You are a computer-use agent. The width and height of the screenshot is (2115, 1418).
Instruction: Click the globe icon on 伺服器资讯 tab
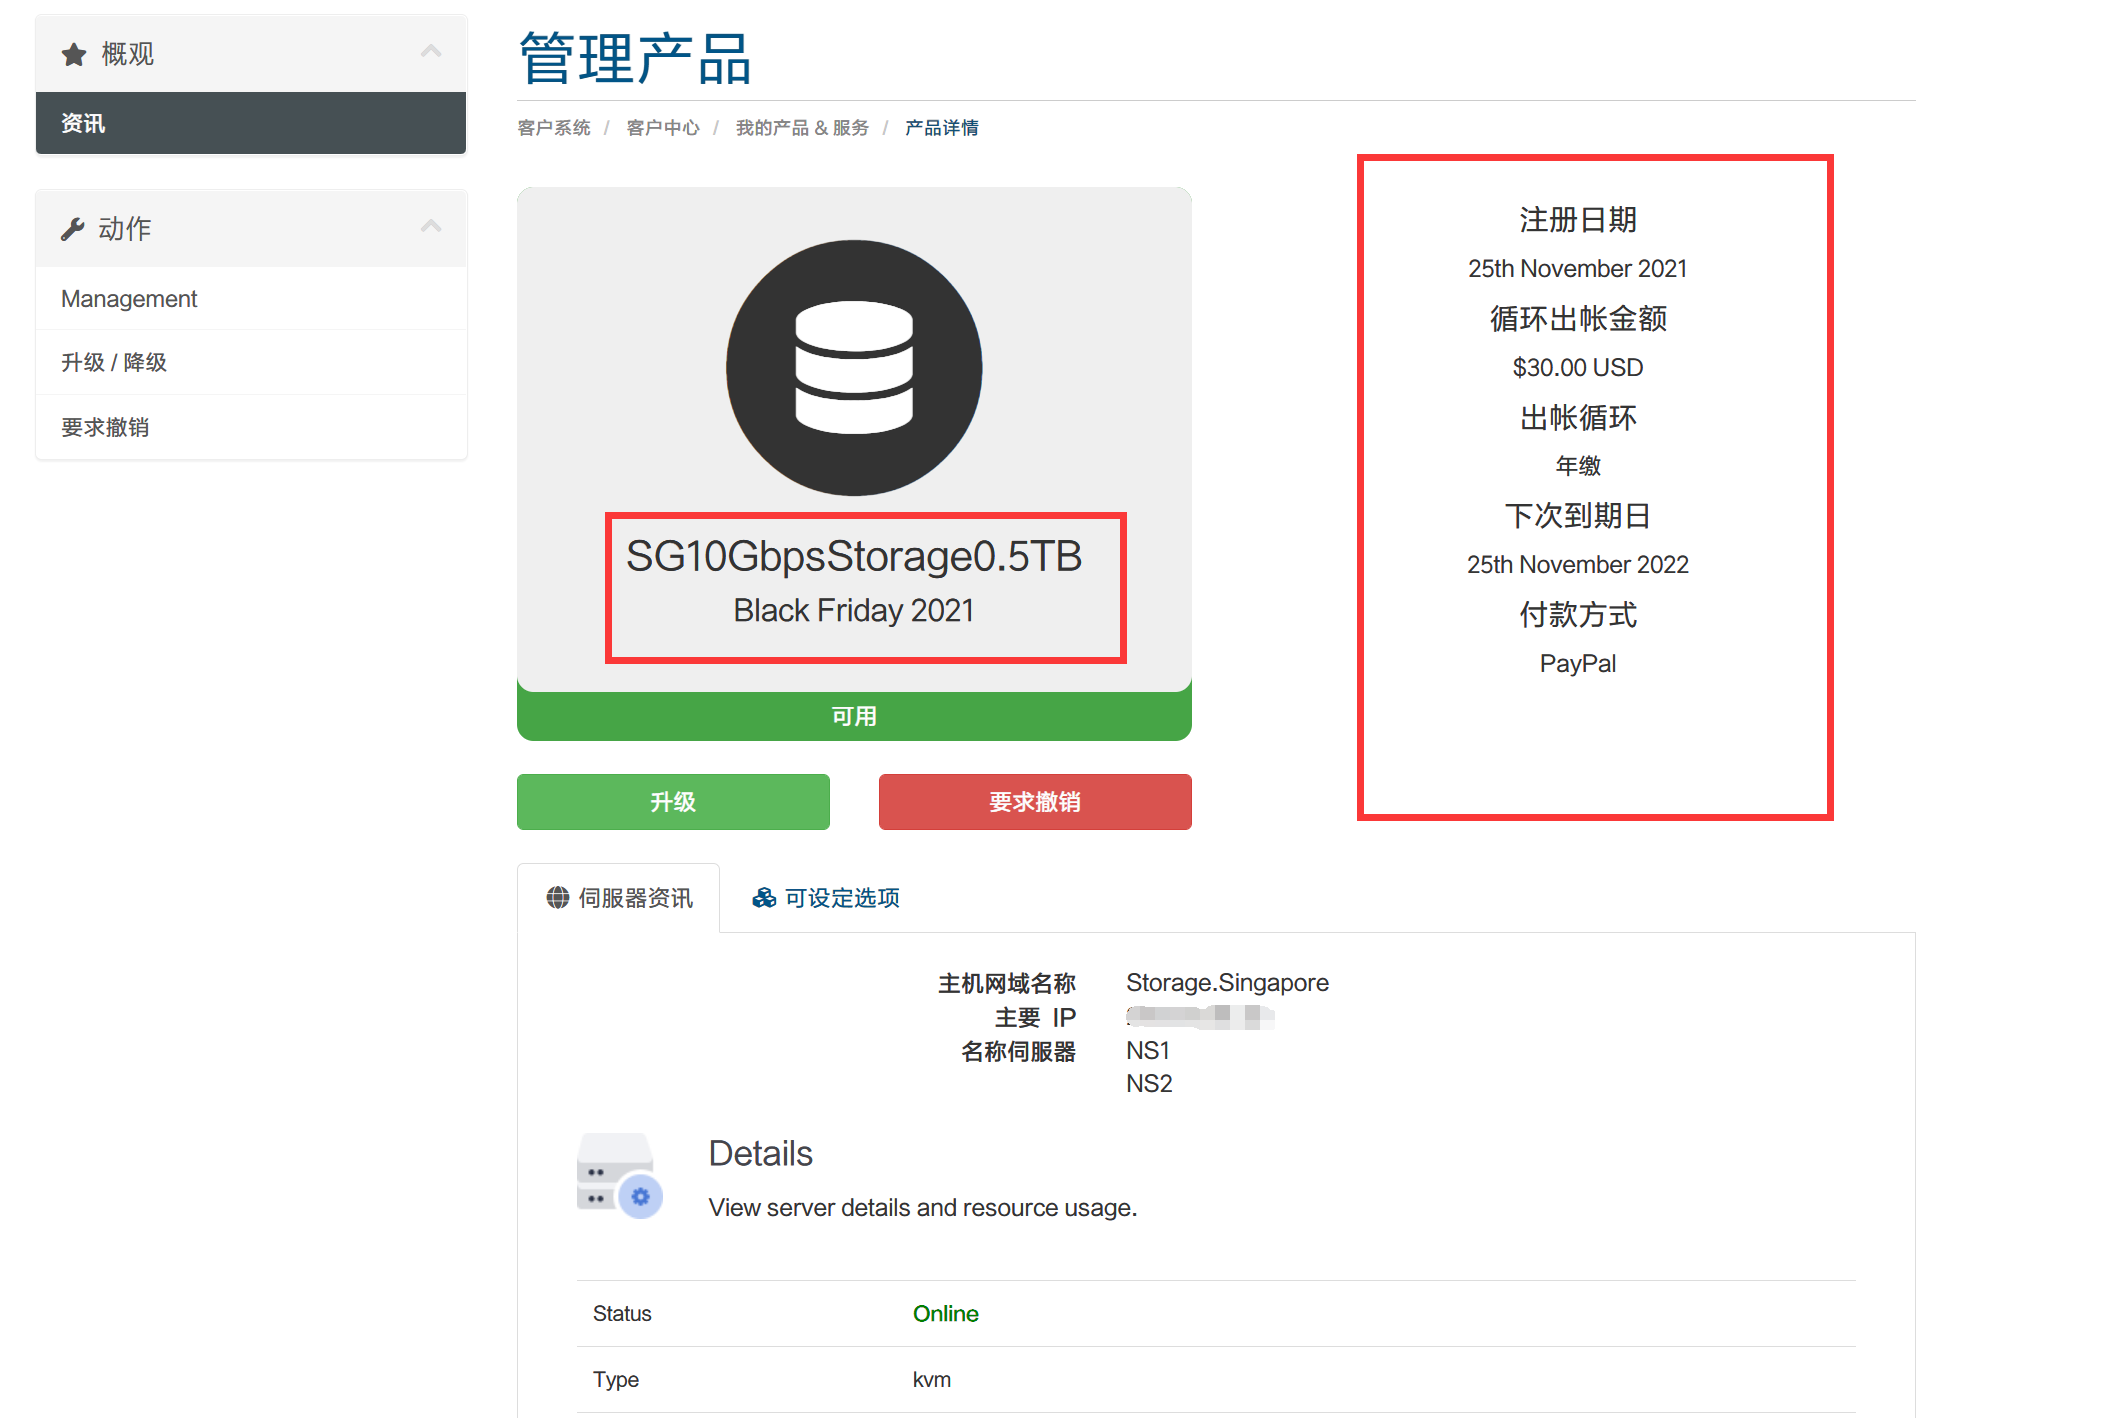pos(557,897)
